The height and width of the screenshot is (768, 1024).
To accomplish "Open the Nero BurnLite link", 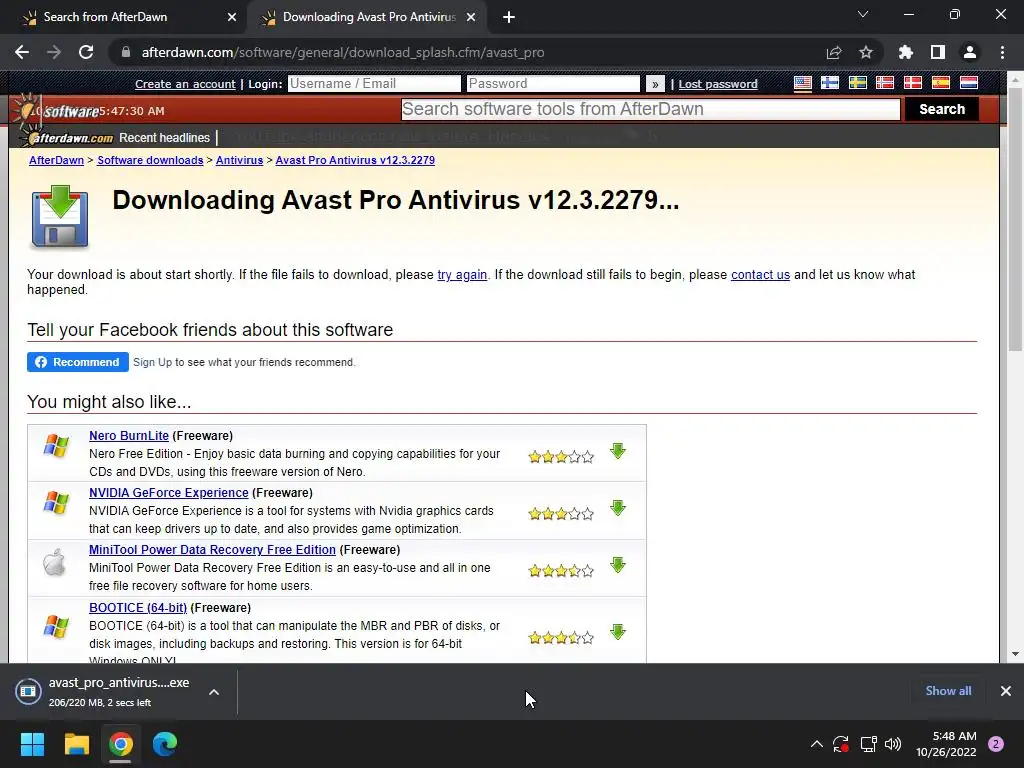I will [129, 436].
